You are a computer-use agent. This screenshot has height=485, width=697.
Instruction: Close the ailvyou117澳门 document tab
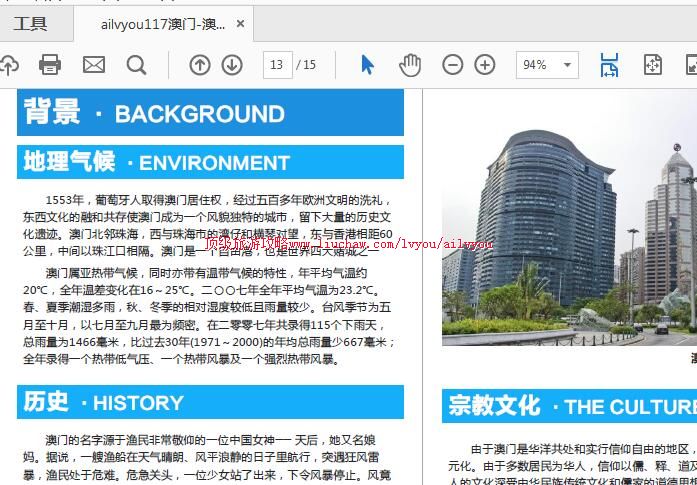click(x=241, y=23)
